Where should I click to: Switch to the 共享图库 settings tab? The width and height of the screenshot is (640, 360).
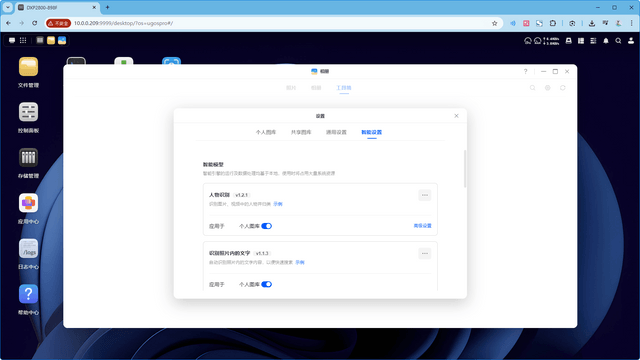click(x=301, y=132)
